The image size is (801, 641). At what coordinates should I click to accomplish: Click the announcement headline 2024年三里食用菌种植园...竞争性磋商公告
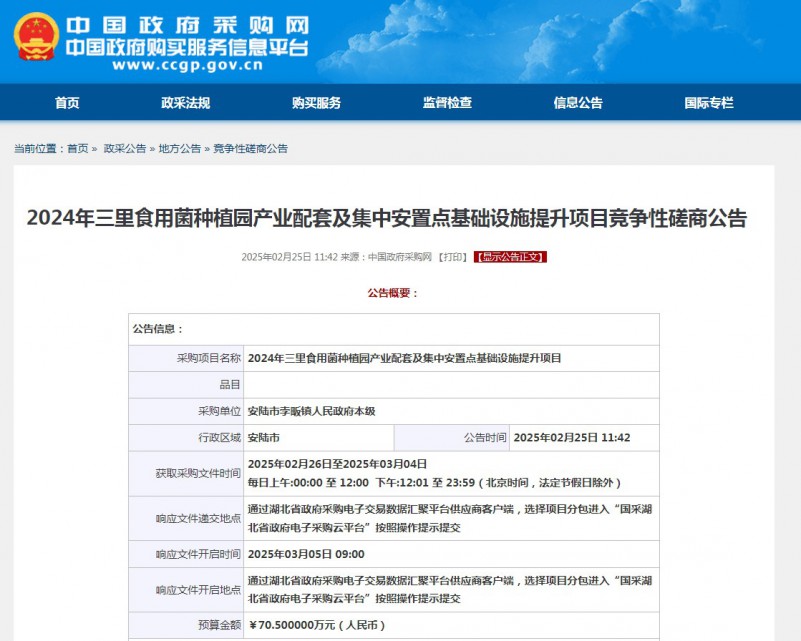(x=387, y=218)
